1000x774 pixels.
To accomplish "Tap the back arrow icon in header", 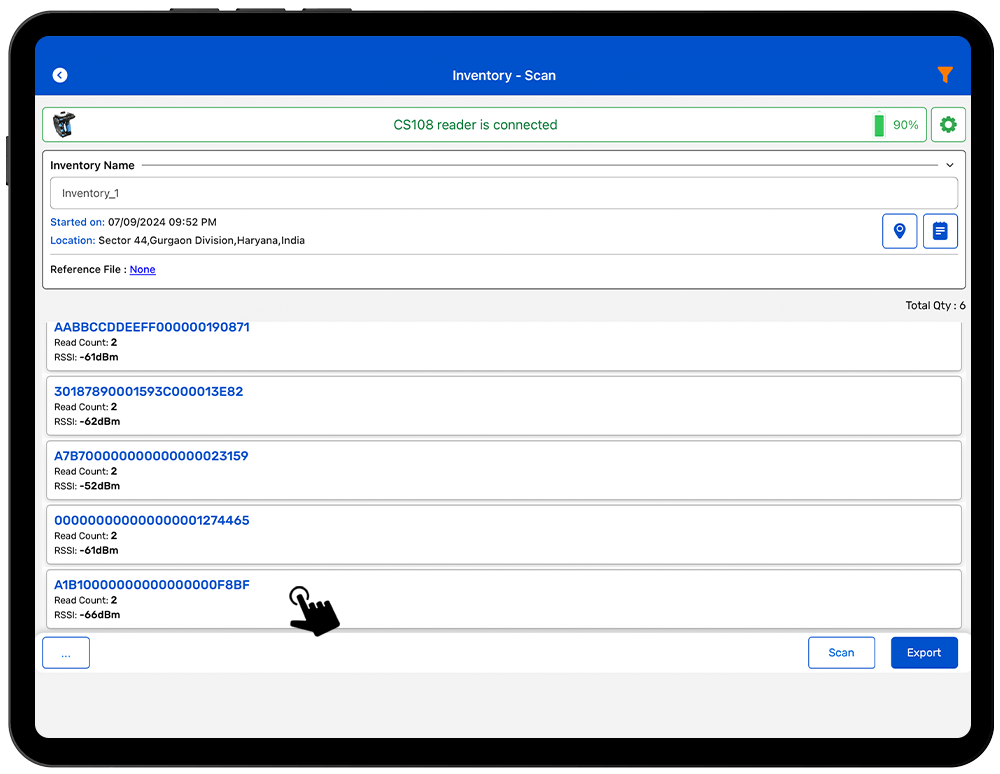I will [60, 75].
